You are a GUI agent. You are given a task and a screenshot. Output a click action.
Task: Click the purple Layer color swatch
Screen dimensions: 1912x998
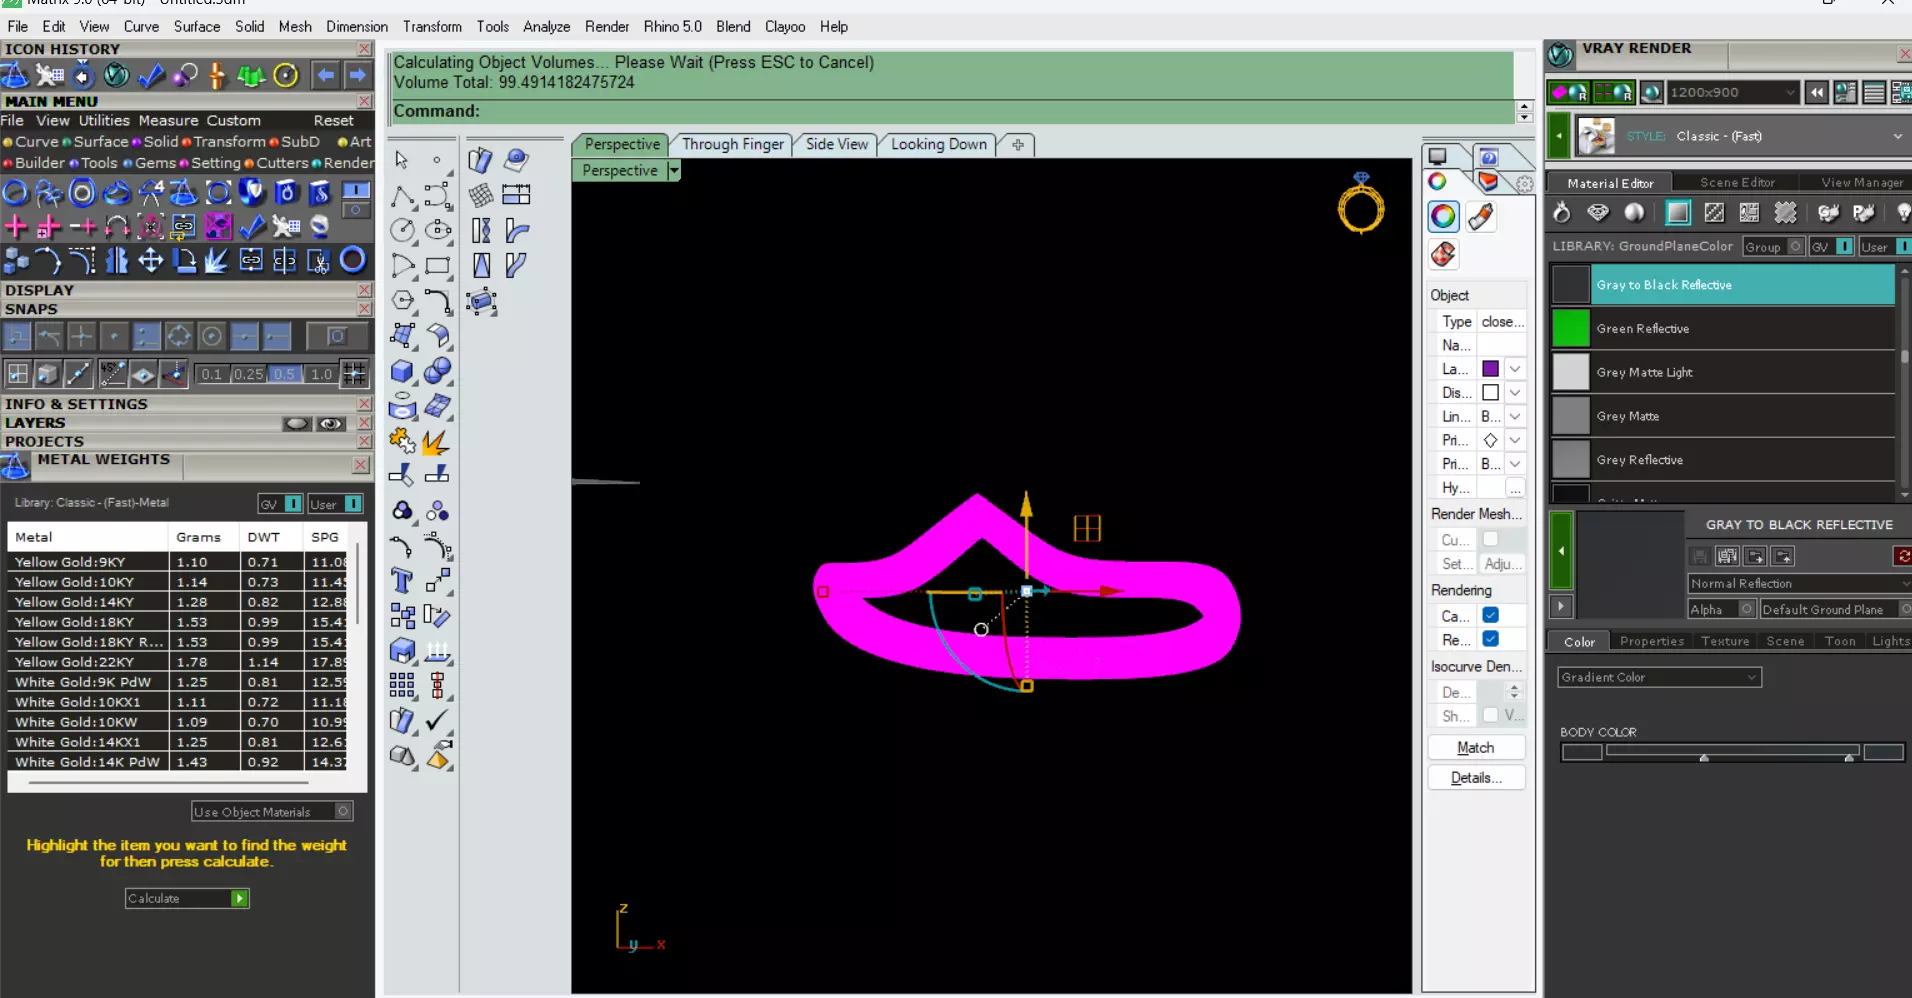pyautogui.click(x=1490, y=369)
